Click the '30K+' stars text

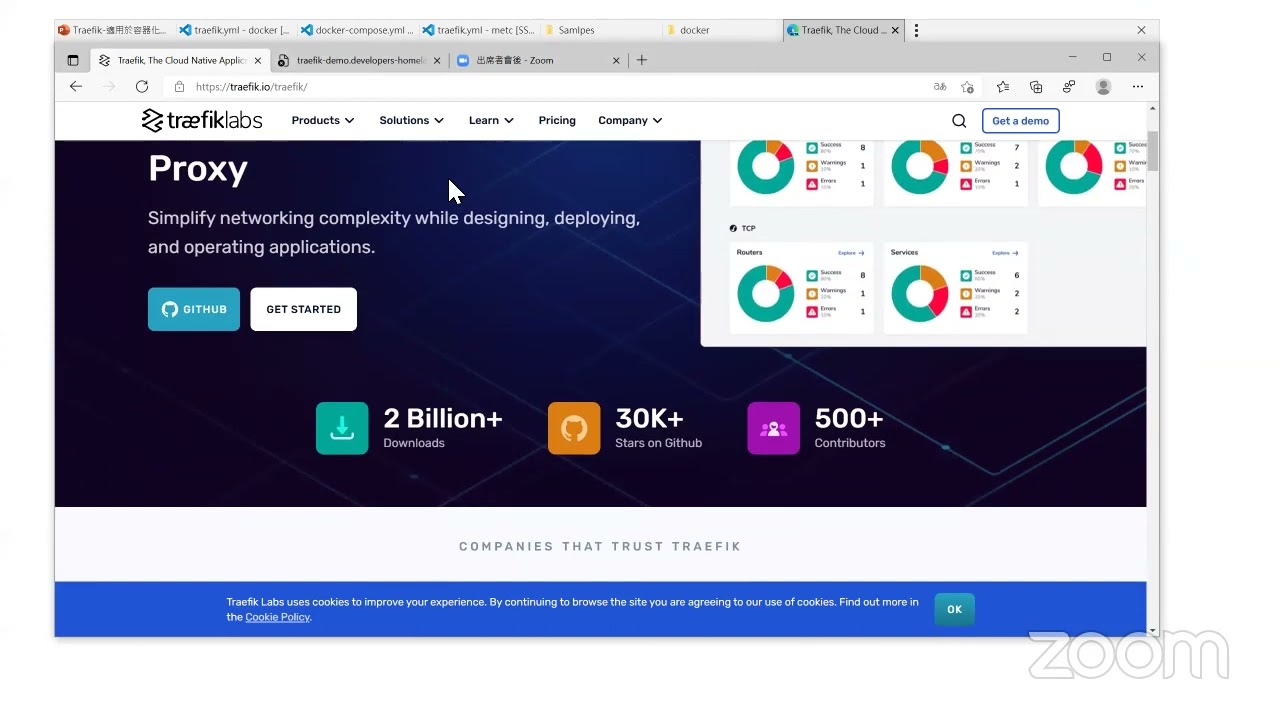tap(649, 419)
